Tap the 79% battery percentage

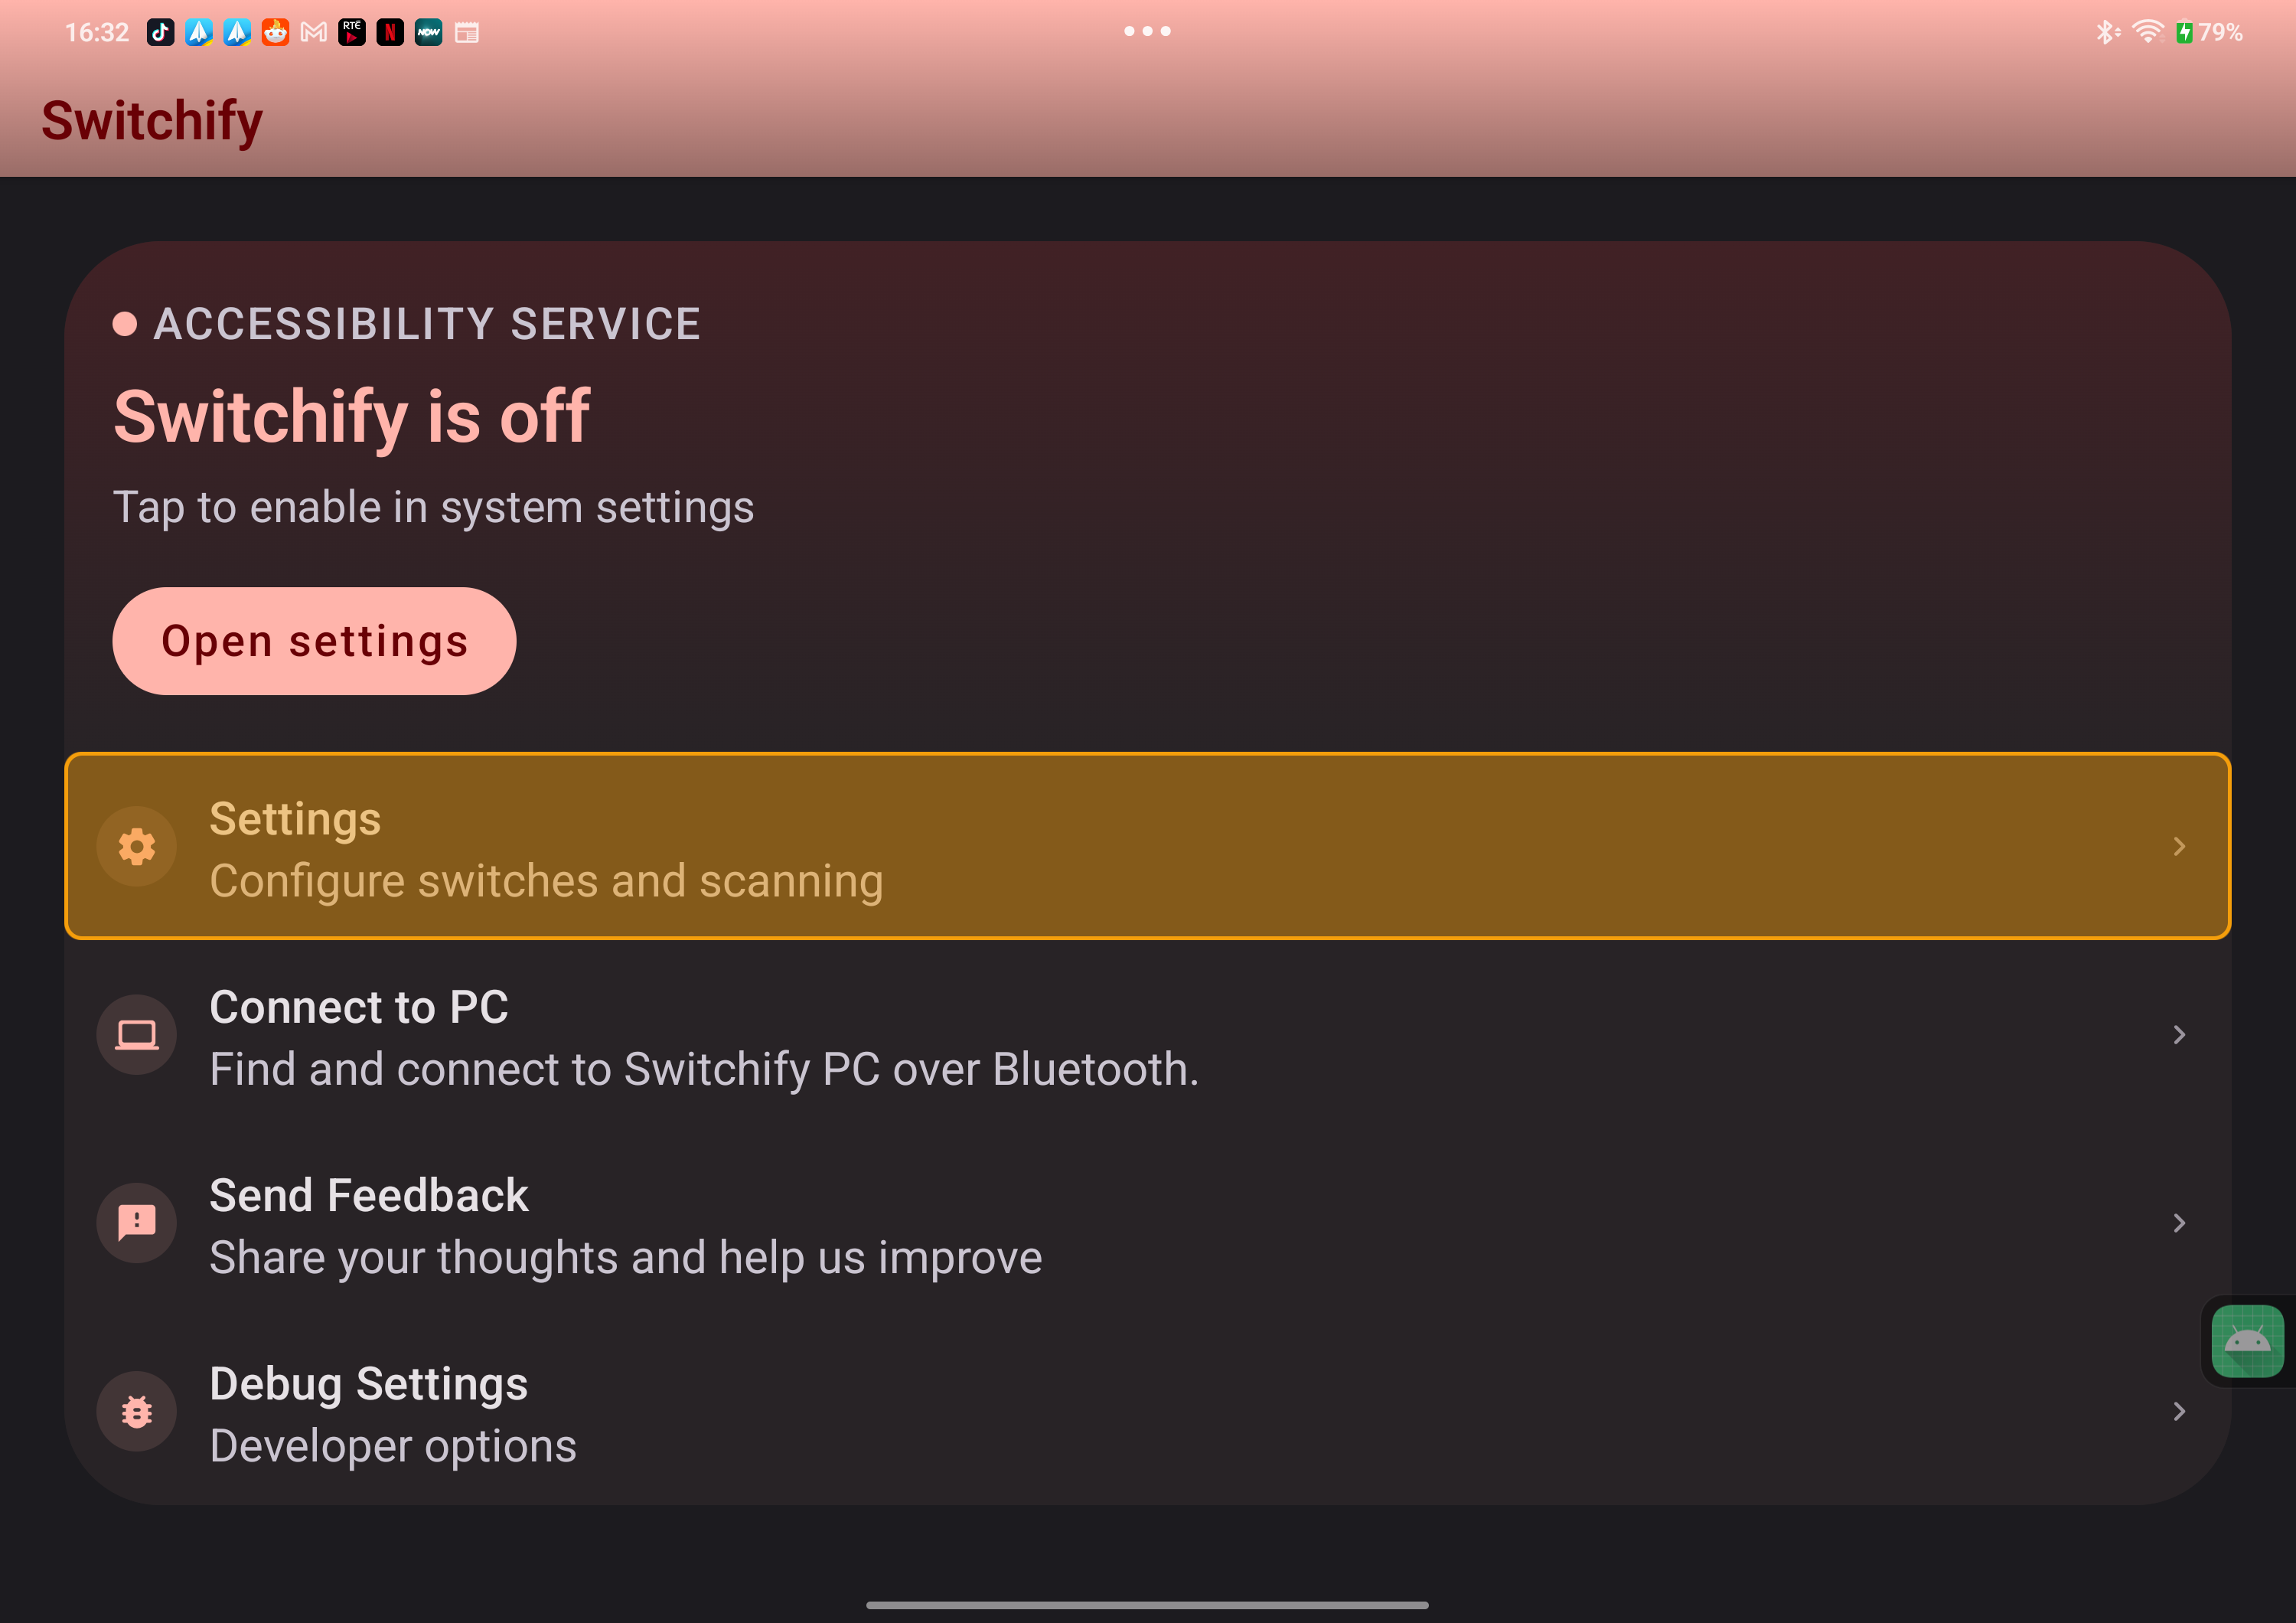2220,32
